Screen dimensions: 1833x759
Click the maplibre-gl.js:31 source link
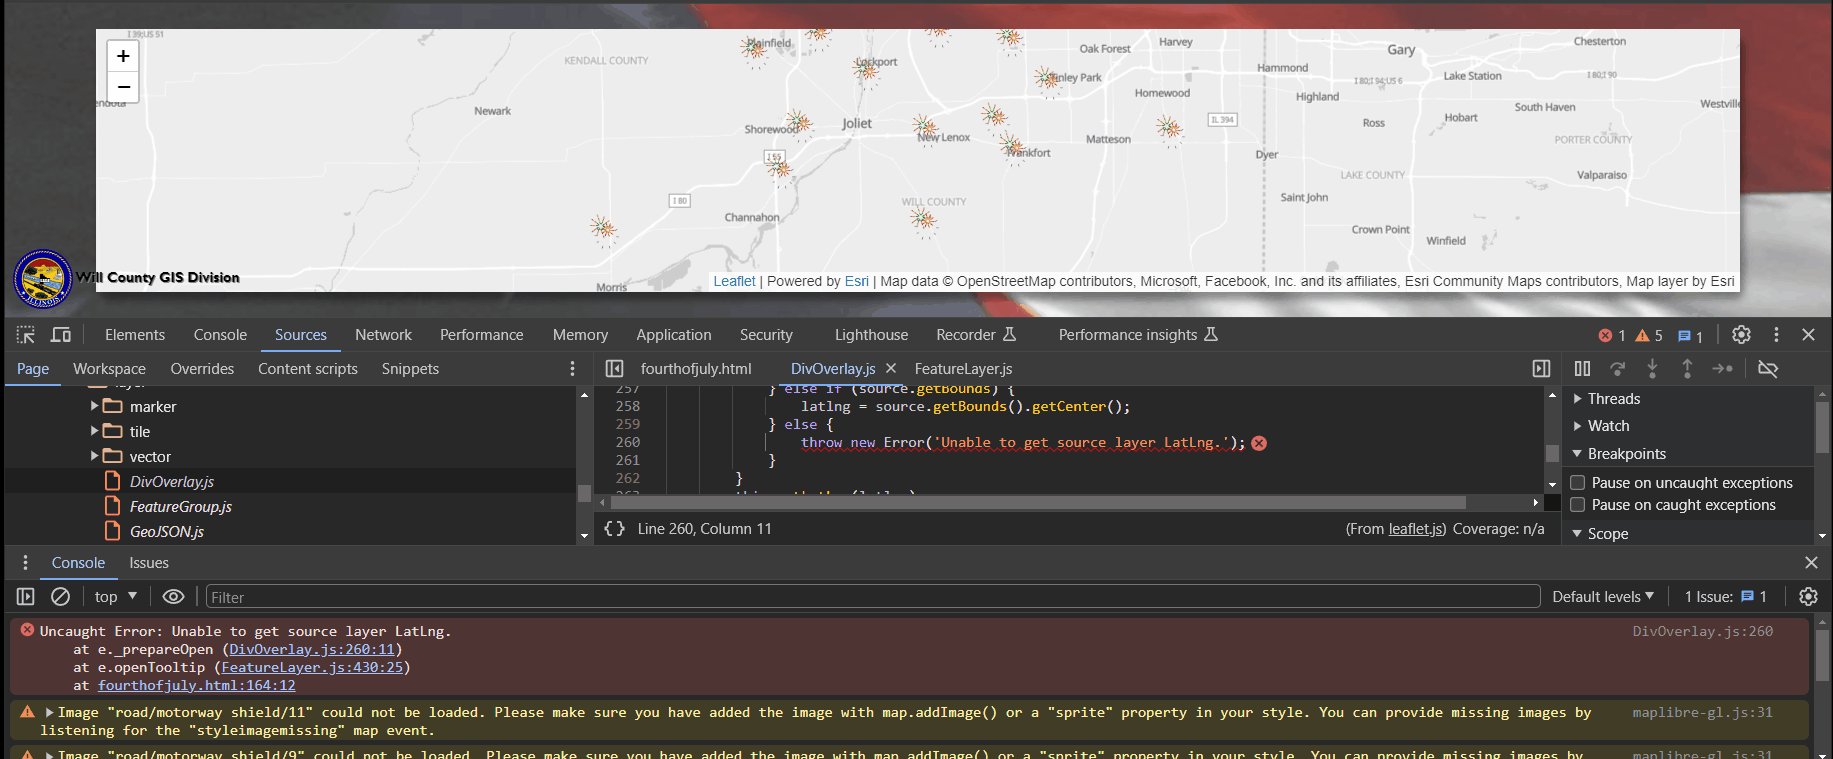click(x=1702, y=713)
